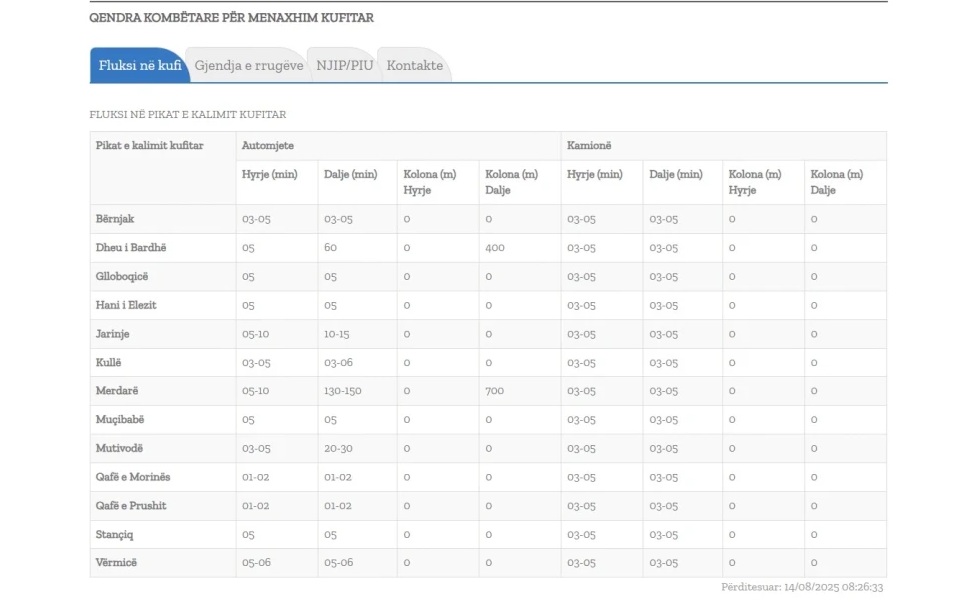
Task: Select the Qafë e Morinës row name
Action: pos(132,477)
